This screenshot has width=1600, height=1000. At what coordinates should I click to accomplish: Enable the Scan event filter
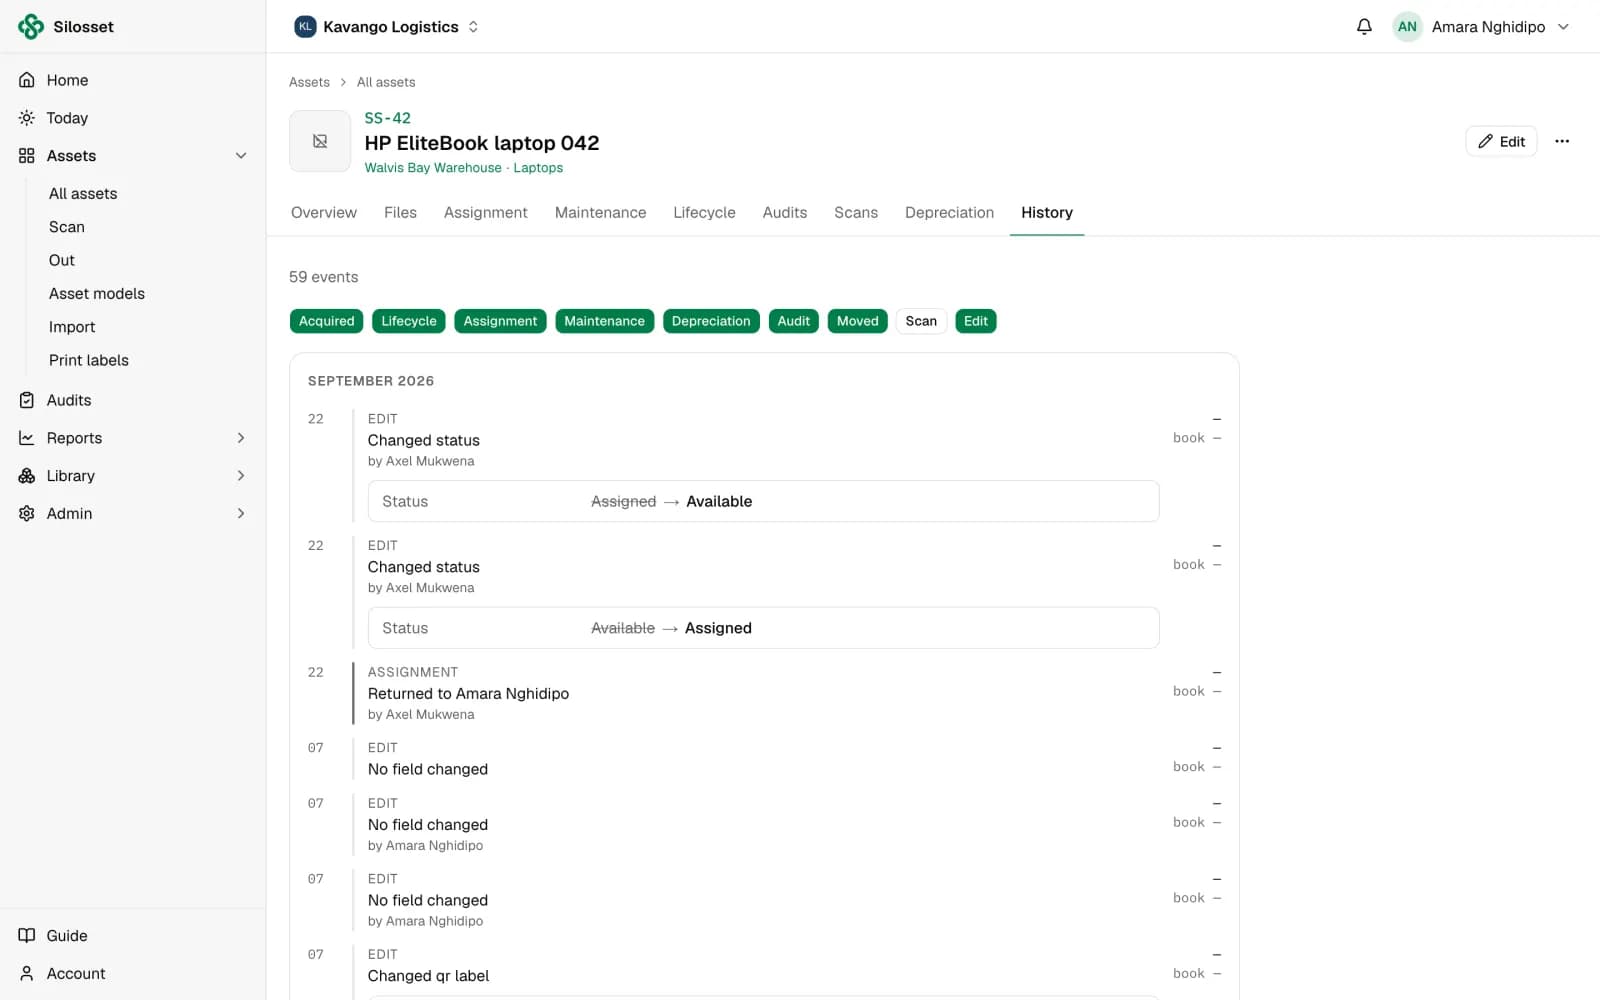coord(921,321)
